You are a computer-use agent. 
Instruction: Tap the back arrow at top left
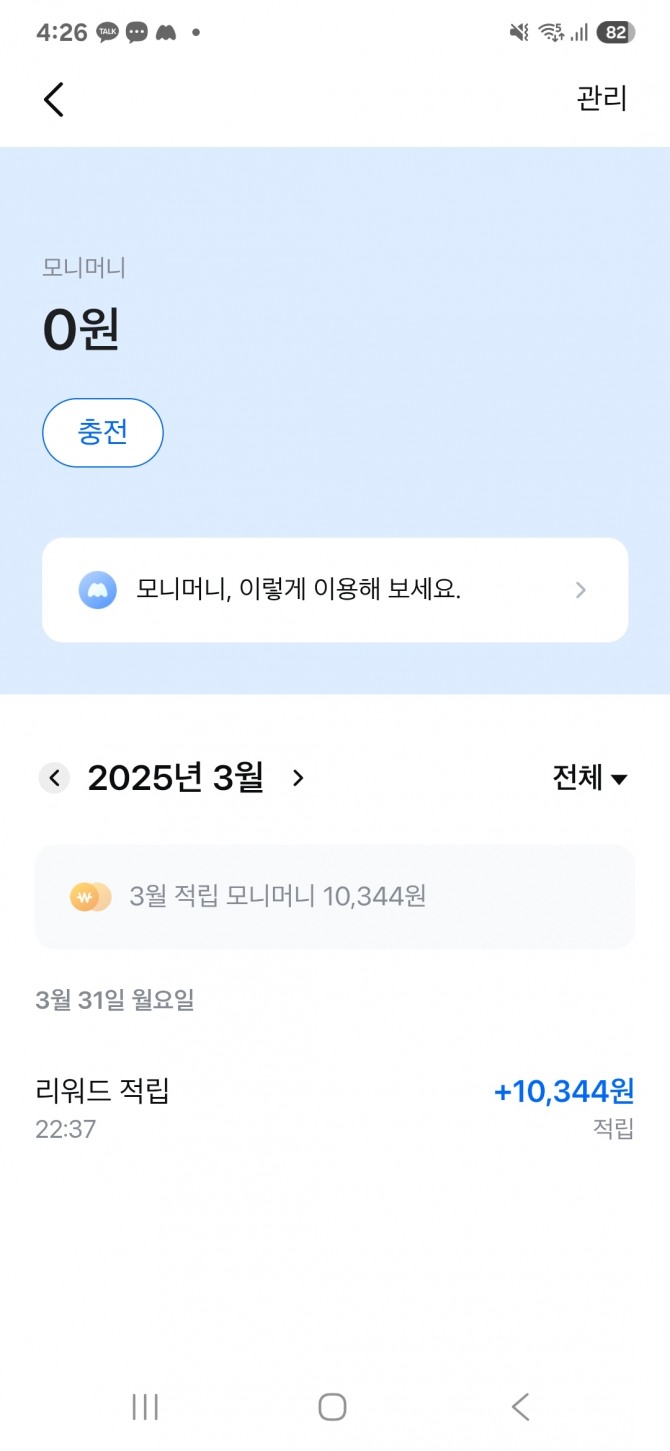[54, 99]
